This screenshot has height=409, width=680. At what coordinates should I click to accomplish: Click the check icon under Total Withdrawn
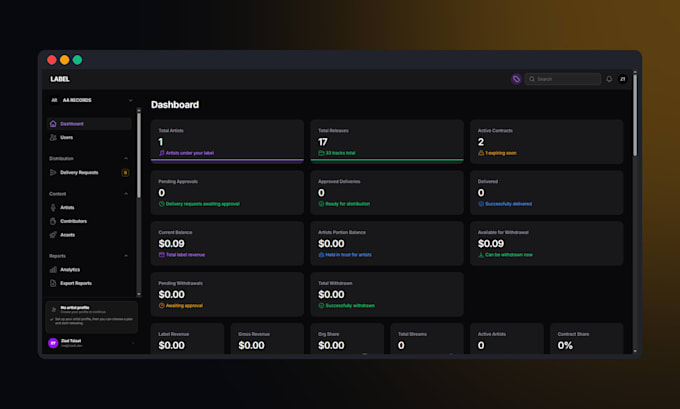click(x=321, y=306)
